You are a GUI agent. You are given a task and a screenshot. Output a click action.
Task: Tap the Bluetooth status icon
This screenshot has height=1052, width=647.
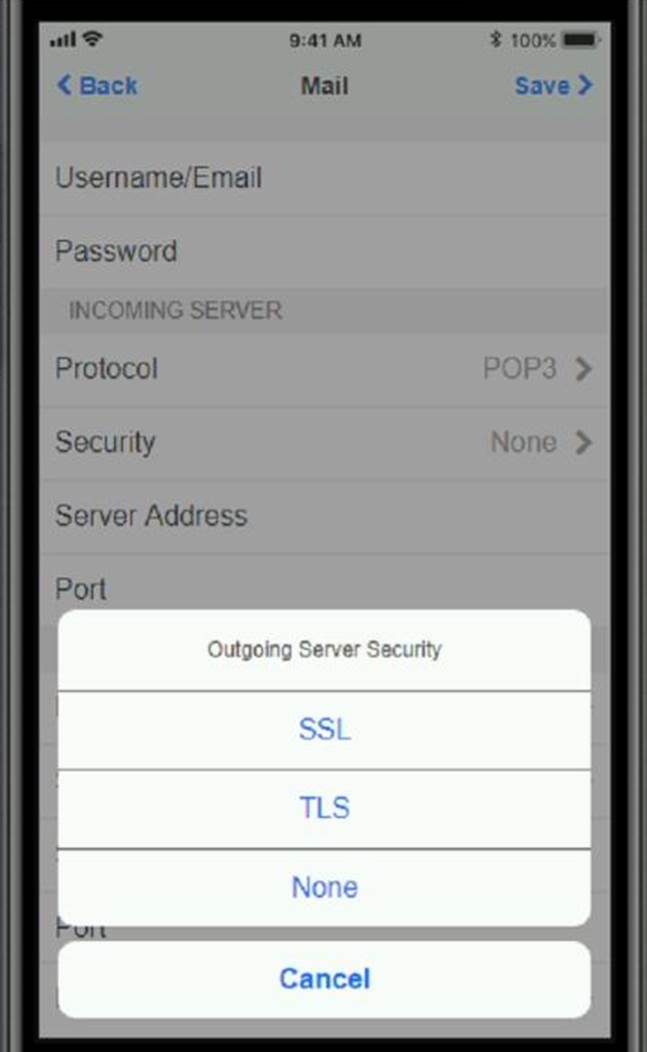(496, 40)
